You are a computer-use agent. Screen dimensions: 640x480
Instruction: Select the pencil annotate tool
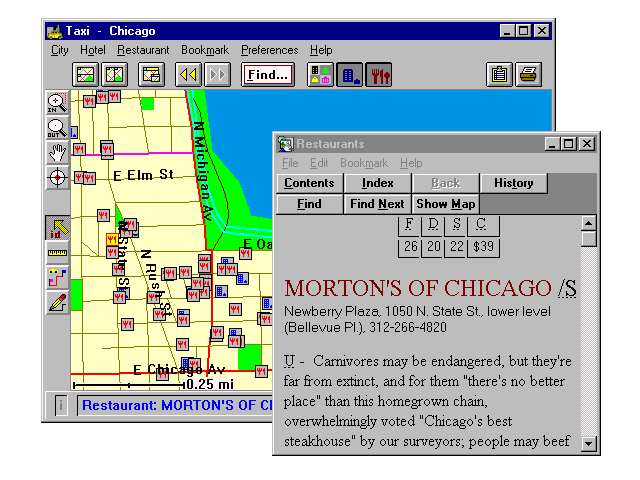click(57, 303)
